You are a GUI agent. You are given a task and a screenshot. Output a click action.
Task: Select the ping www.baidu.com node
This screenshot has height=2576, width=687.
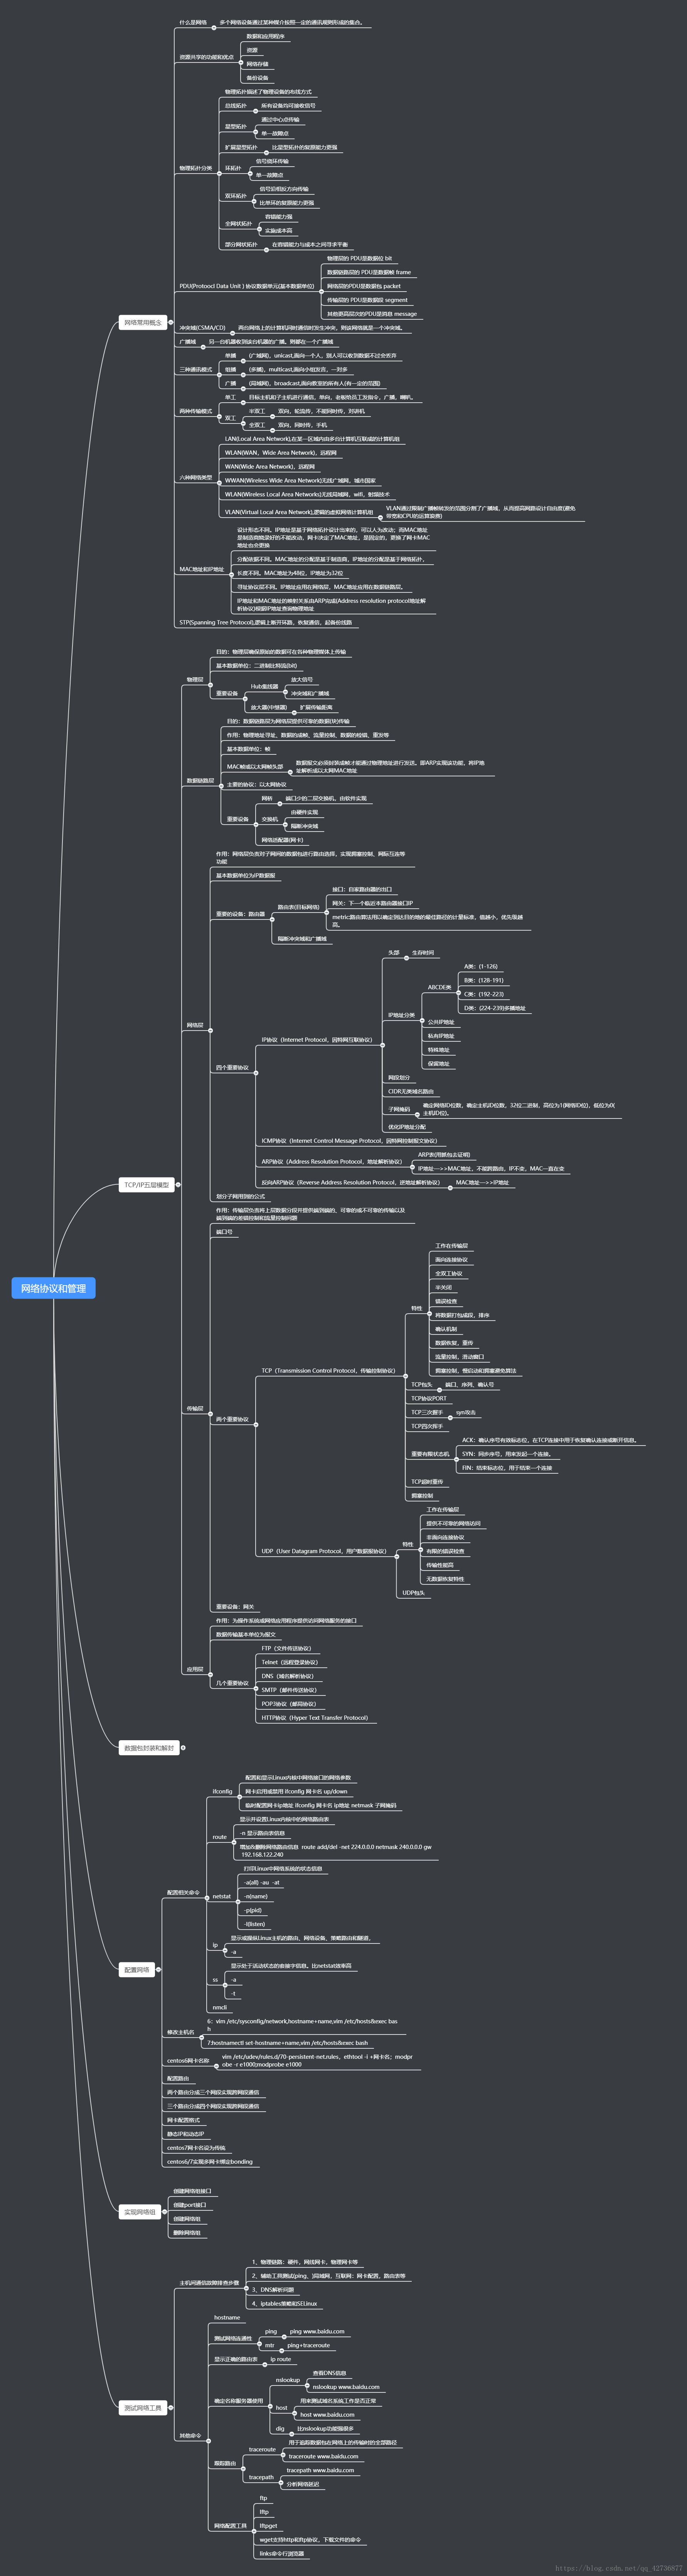coord(317,2331)
